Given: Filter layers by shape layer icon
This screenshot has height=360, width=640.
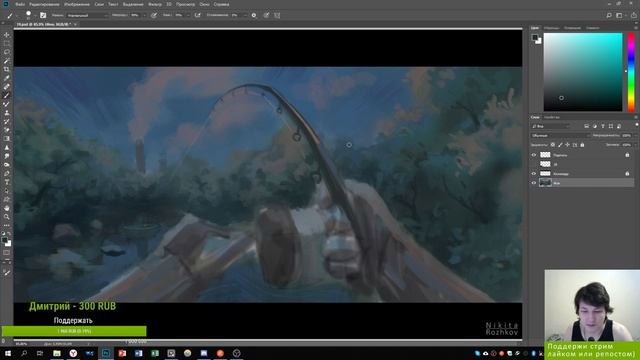Looking at the screenshot, I should [x=611, y=126].
